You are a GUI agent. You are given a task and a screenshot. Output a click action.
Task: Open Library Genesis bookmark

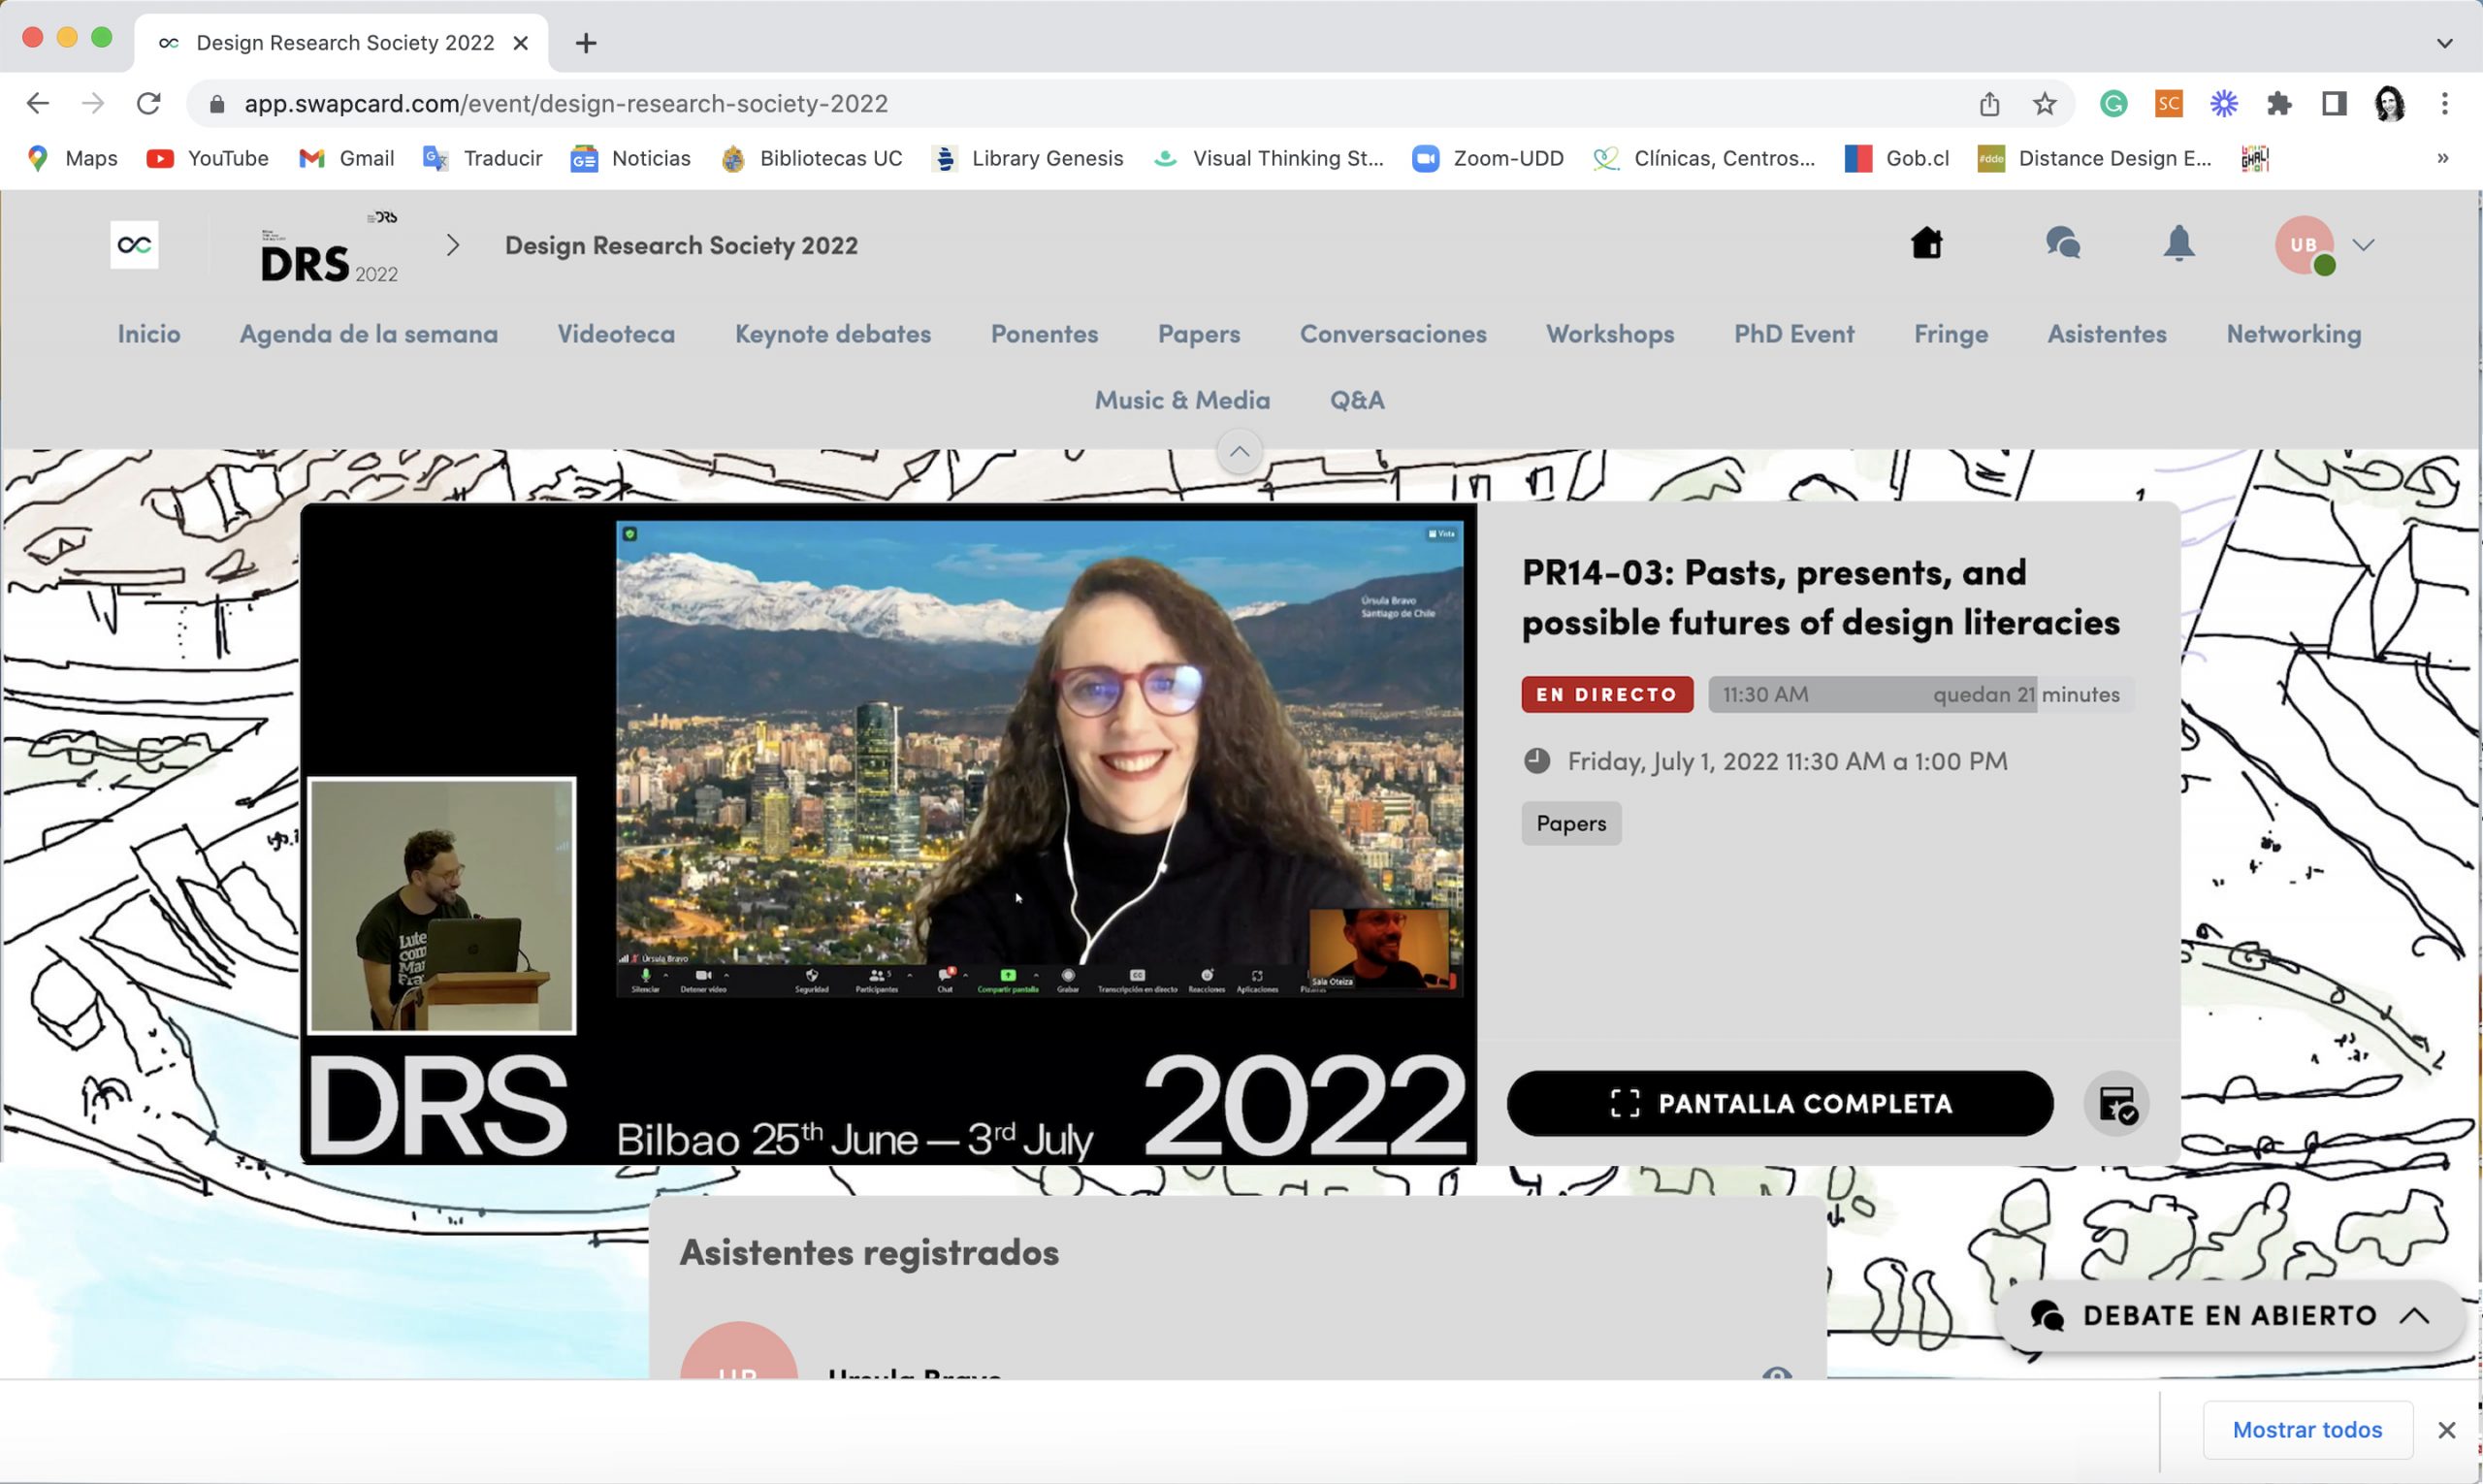coord(1028,158)
